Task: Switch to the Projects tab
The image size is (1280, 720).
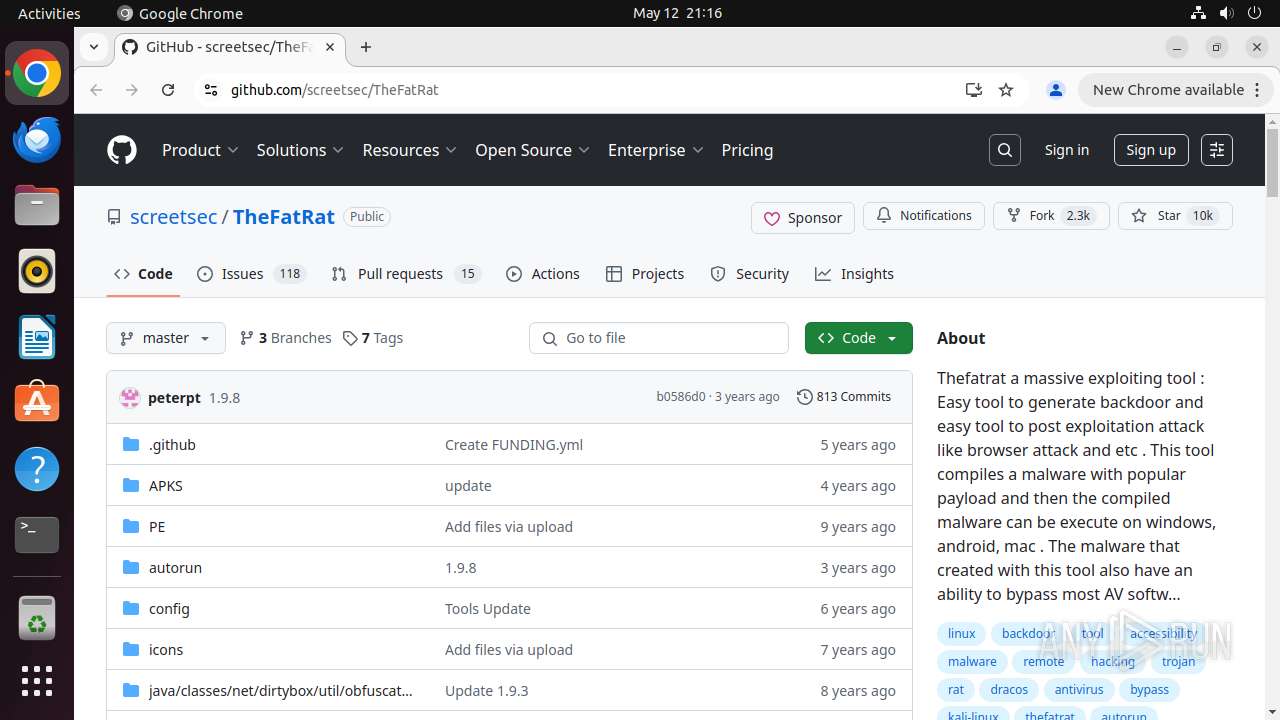Action: [x=645, y=274]
